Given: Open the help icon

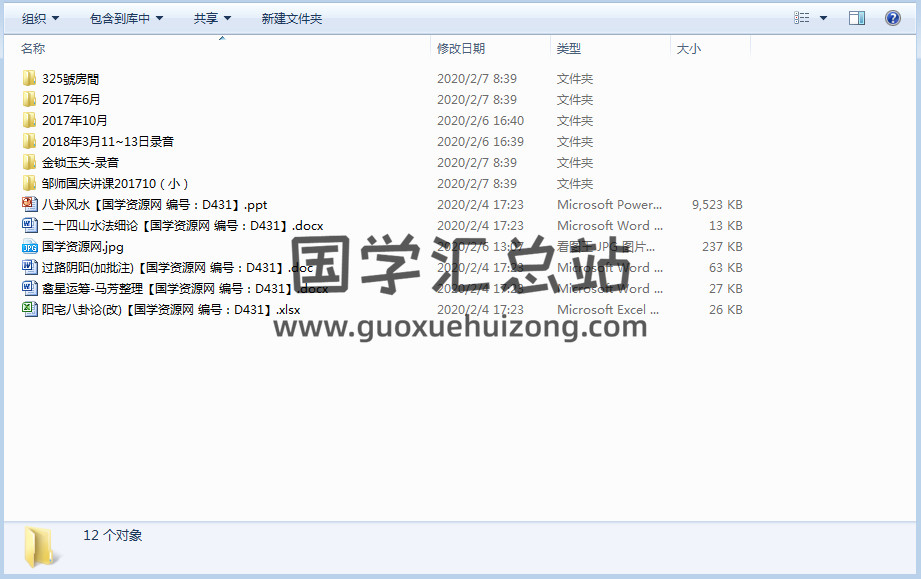Looking at the screenshot, I should coord(893,18).
